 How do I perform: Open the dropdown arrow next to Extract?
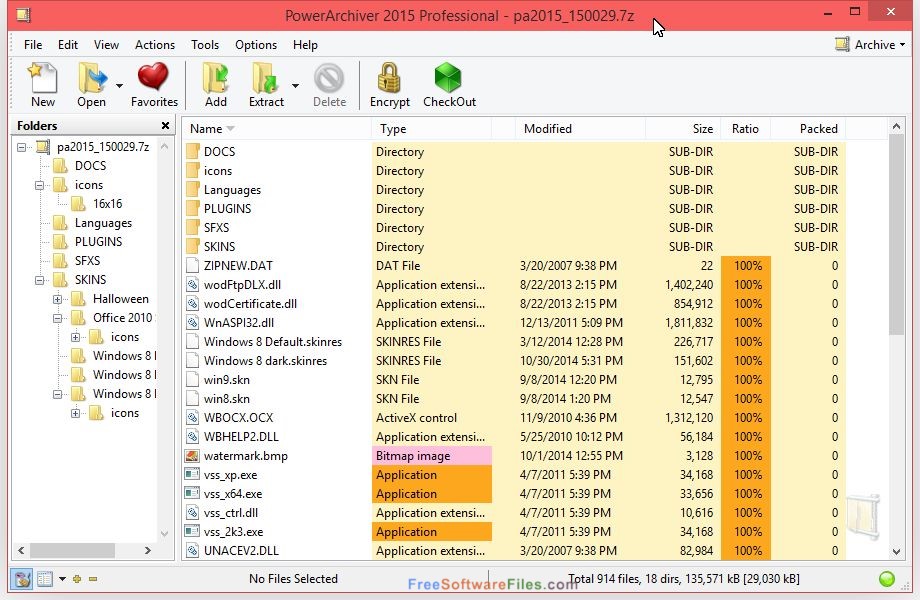coord(295,86)
